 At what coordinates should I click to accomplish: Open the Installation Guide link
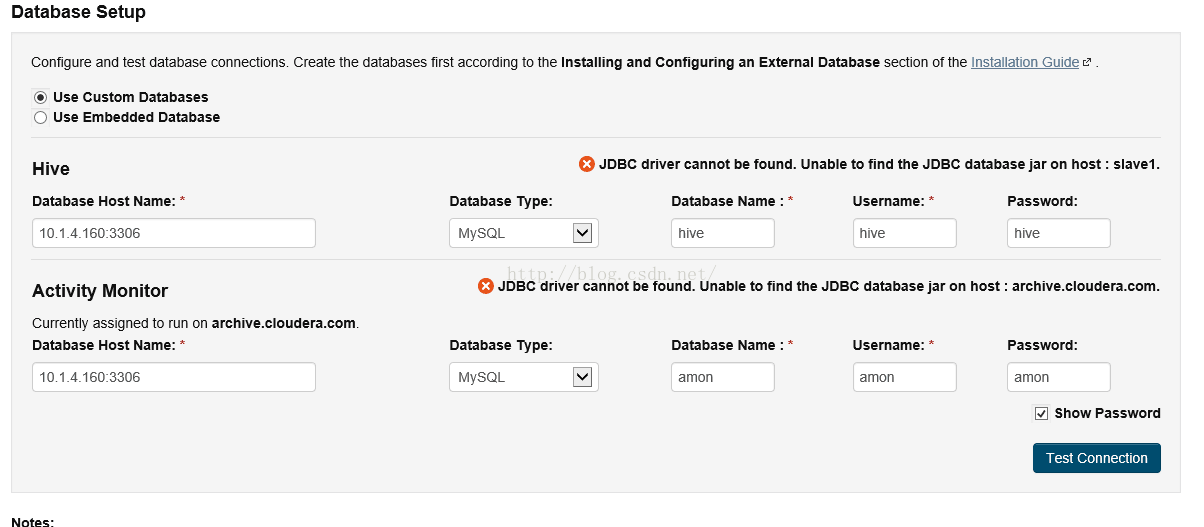(1025, 62)
